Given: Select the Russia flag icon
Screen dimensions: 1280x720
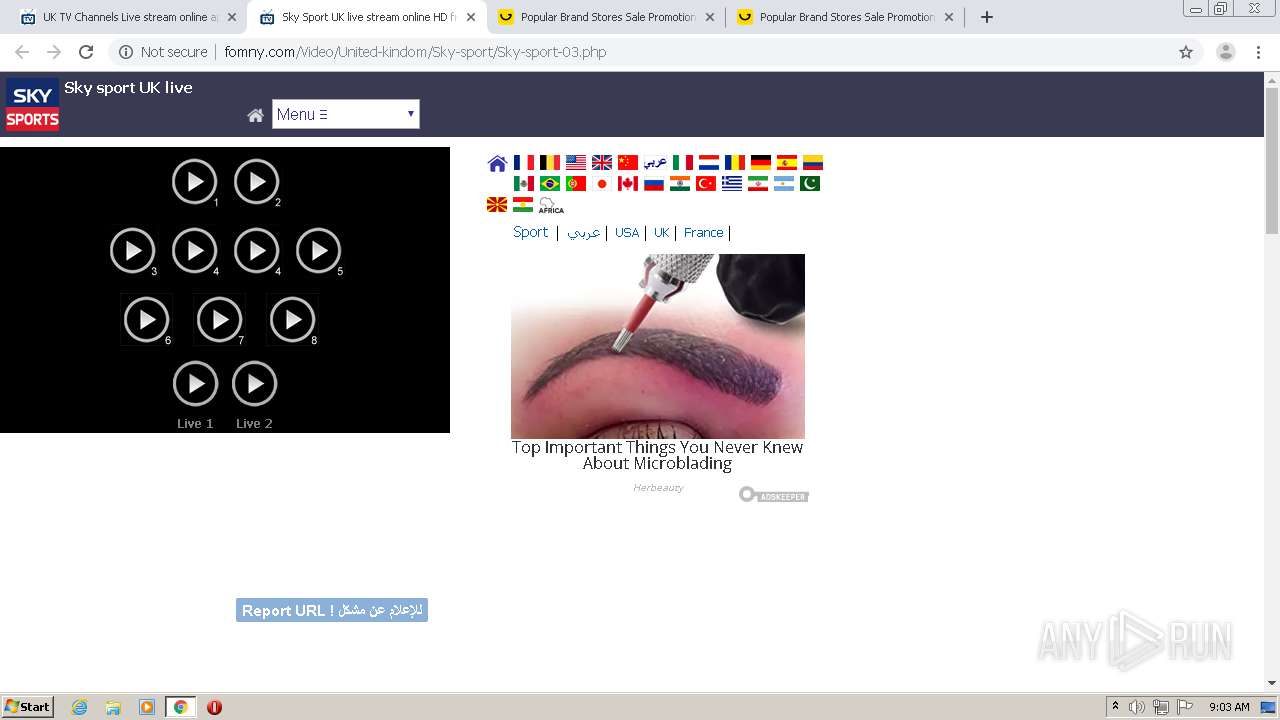Looking at the screenshot, I should pyautogui.click(x=654, y=183).
